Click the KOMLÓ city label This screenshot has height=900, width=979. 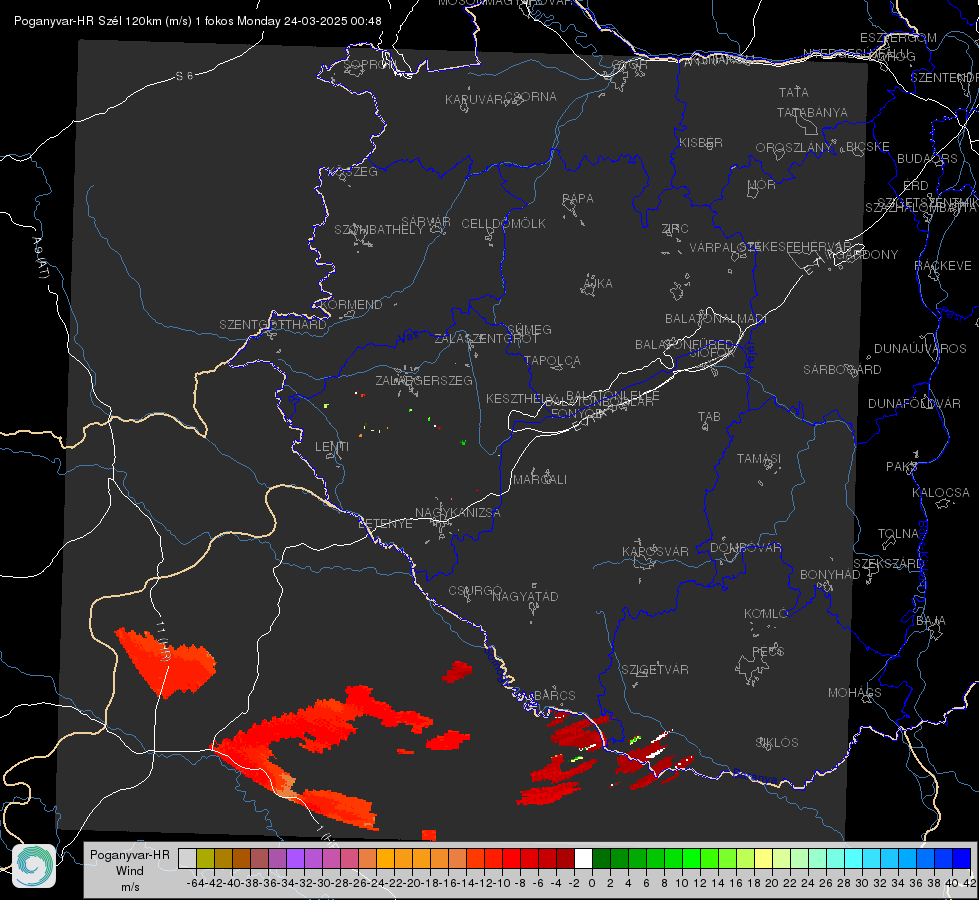[x=766, y=613]
